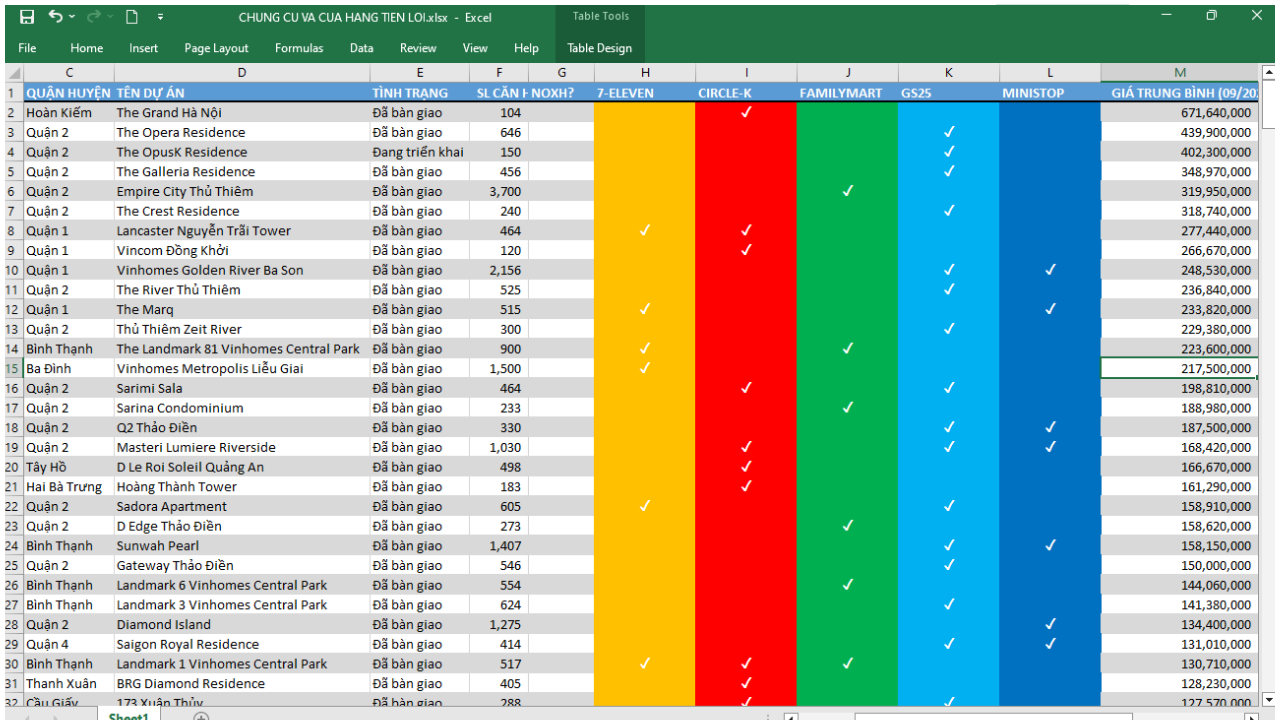Select cell Vinhomes Golden River Ba Son
This screenshot has width=1280, height=720.
click(242, 270)
